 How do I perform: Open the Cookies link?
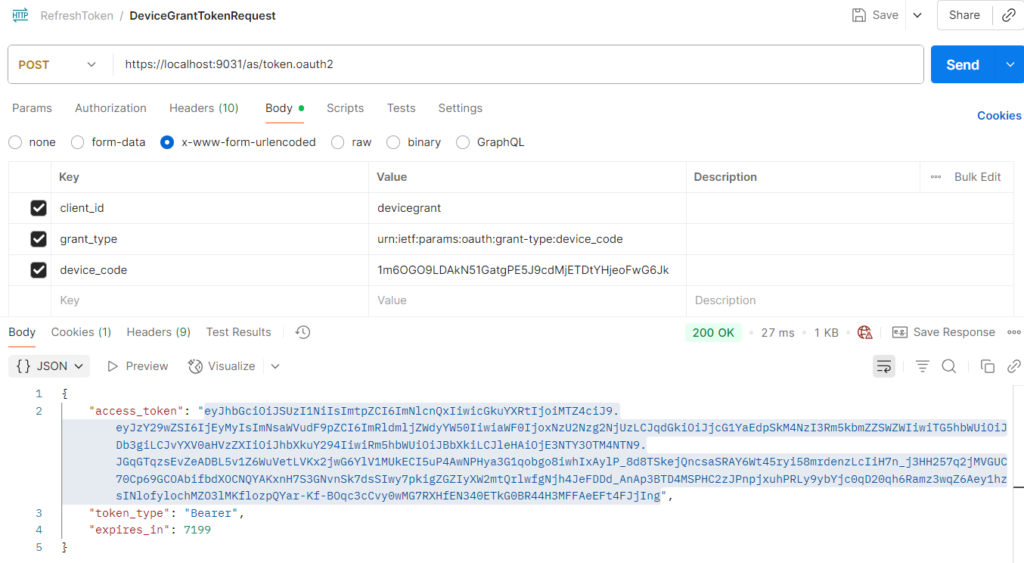pyautogui.click(x=999, y=116)
